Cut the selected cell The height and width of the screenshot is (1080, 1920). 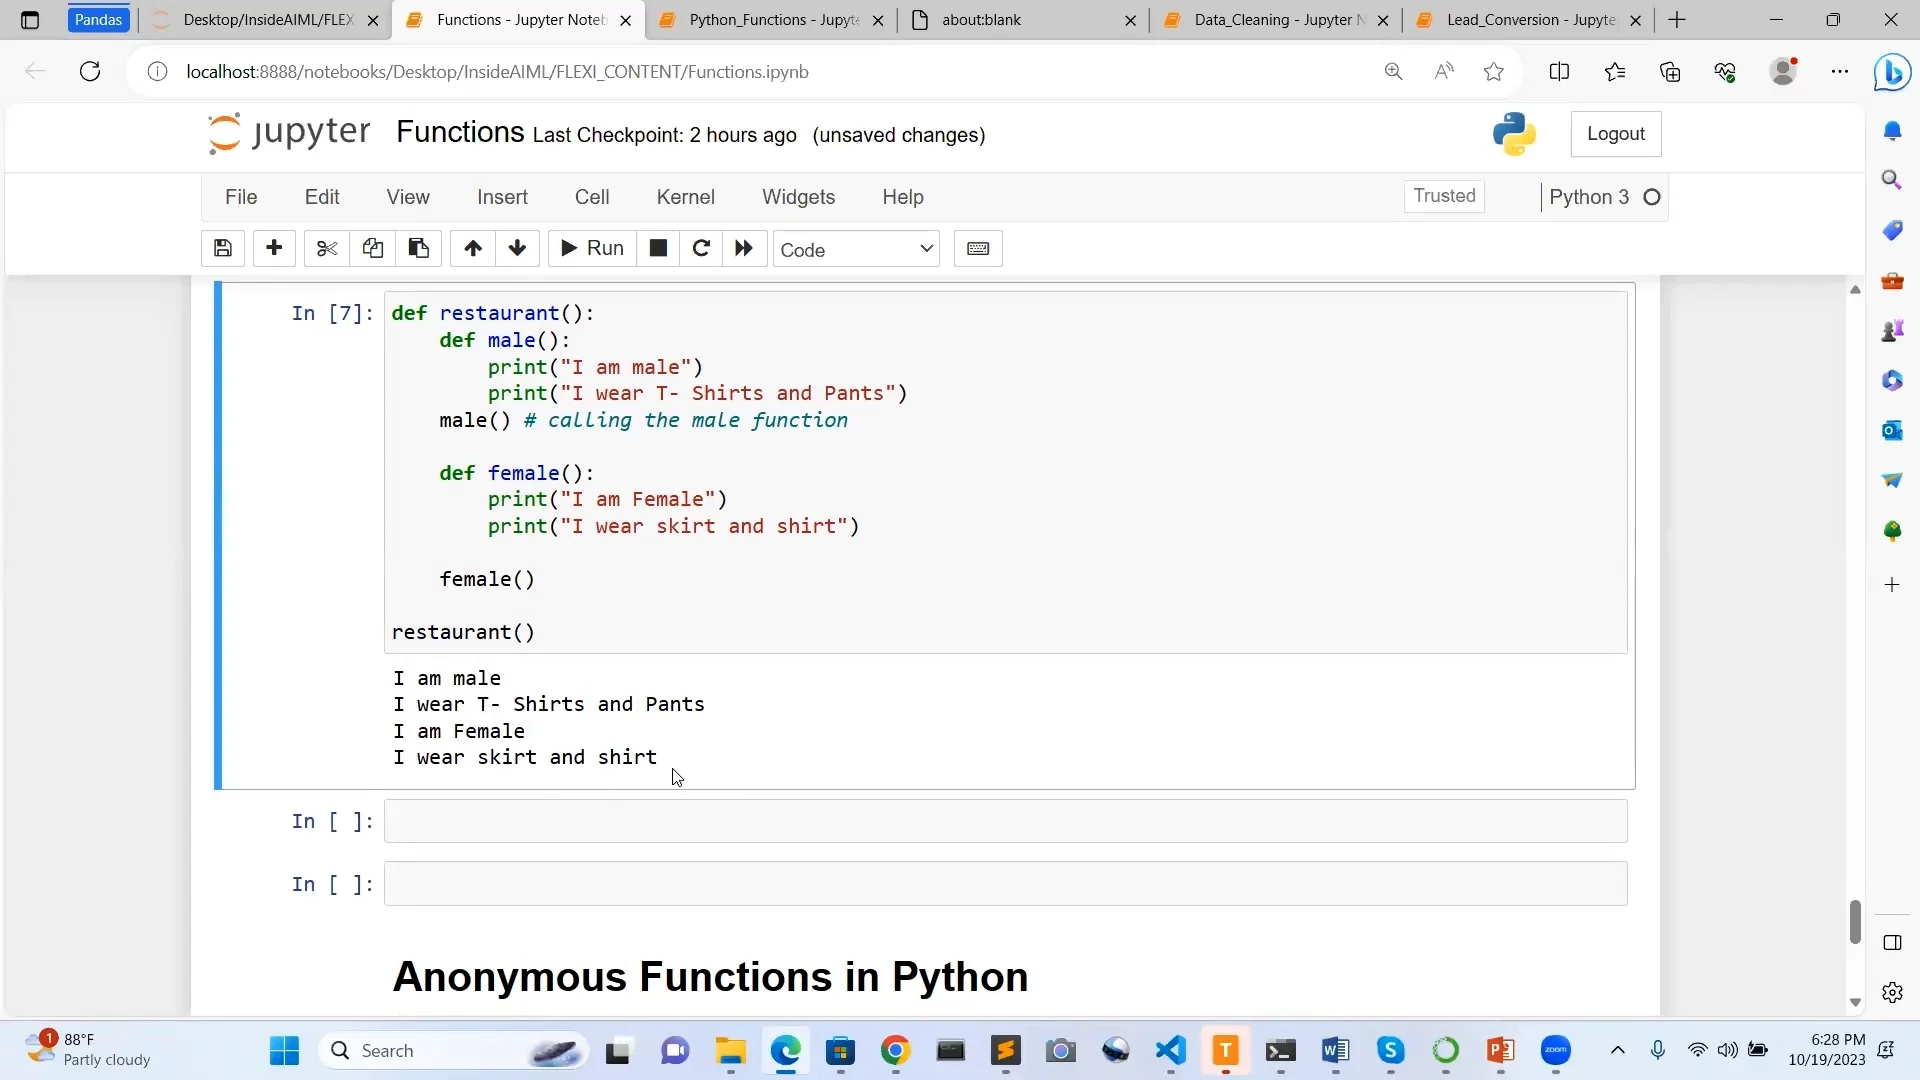(x=326, y=248)
